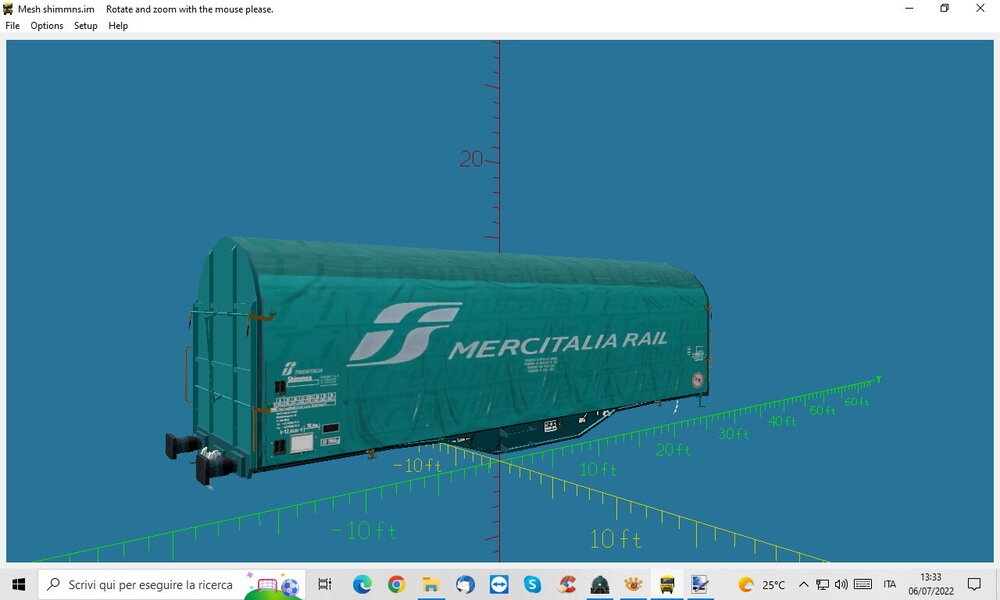Image resolution: width=1000 pixels, height=600 pixels.
Task: Restore down the mesh viewer window
Action: click(x=945, y=8)
